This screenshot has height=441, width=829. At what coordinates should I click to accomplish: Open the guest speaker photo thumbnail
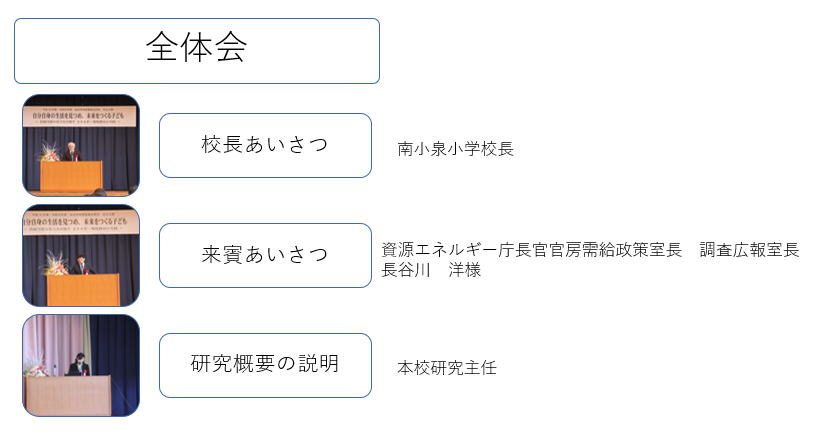click(81, 255)
